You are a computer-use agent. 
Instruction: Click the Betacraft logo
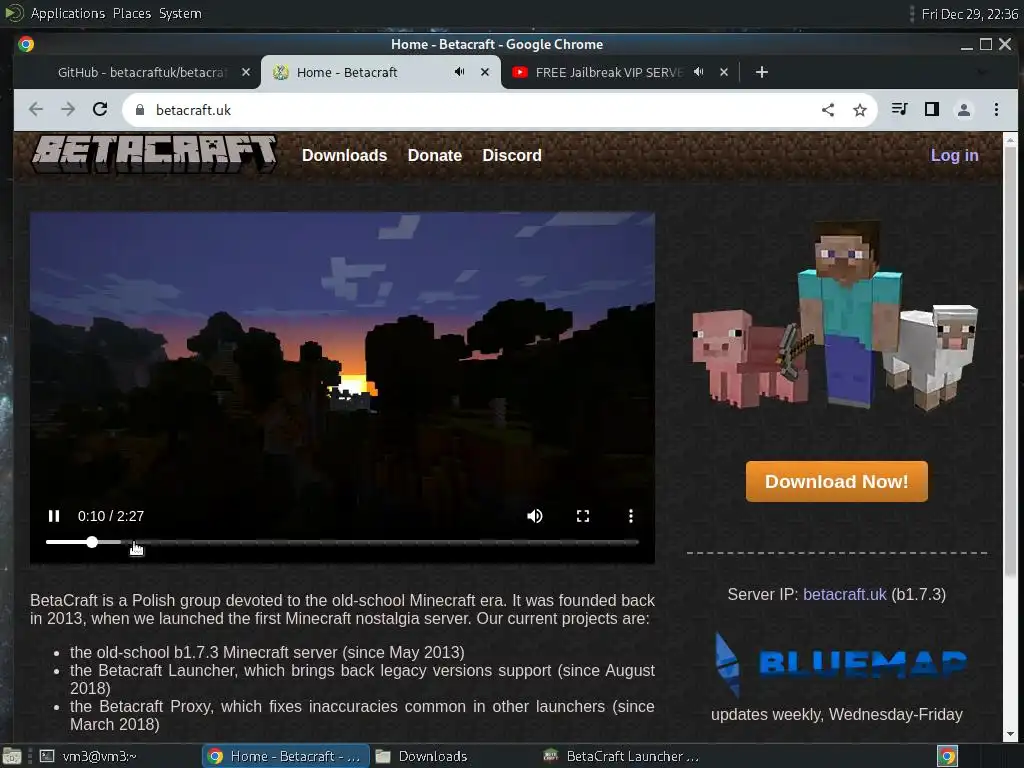155,155
